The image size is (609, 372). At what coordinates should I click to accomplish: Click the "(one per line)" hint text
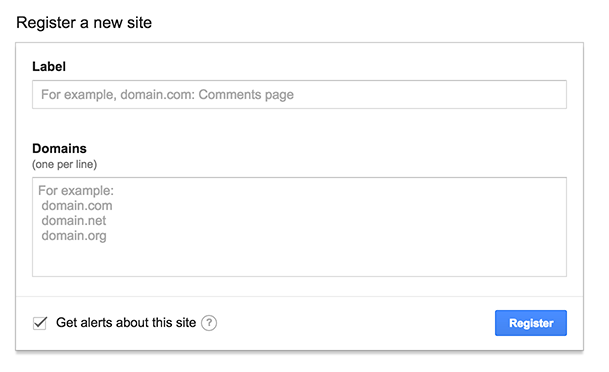(64, 164)
